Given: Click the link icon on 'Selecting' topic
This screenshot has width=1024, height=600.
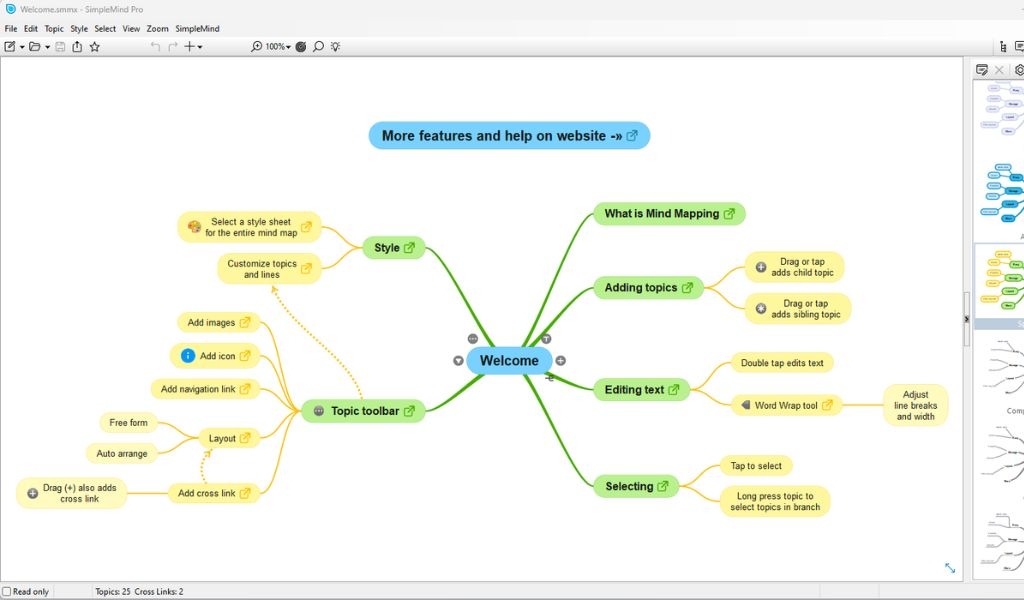Looking at the screenshot, I should (x=663, y=486).
